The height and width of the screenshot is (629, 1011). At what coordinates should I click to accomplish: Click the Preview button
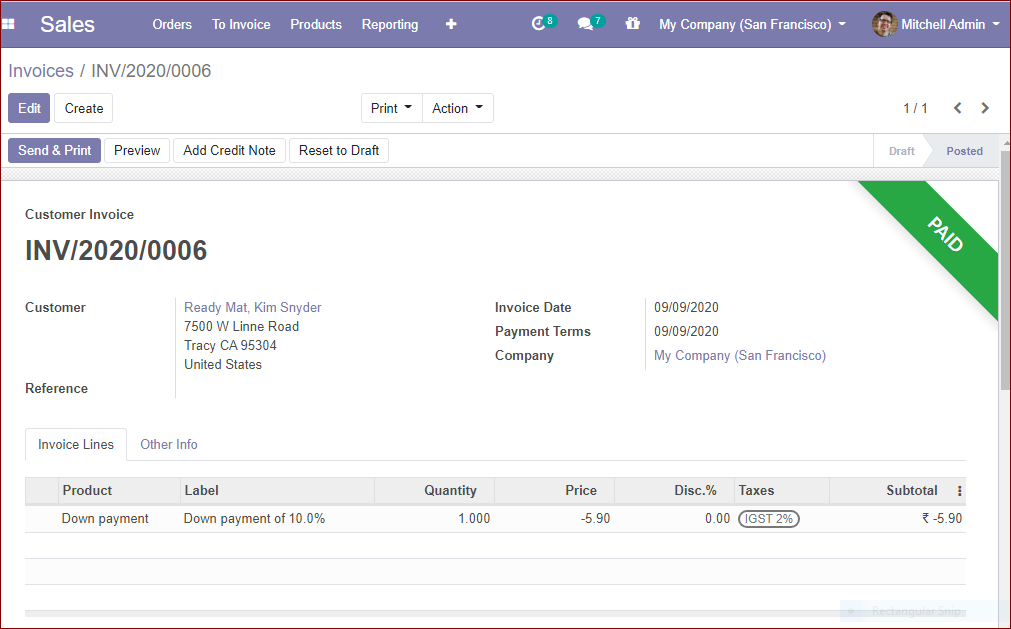[x=137, y=150]
